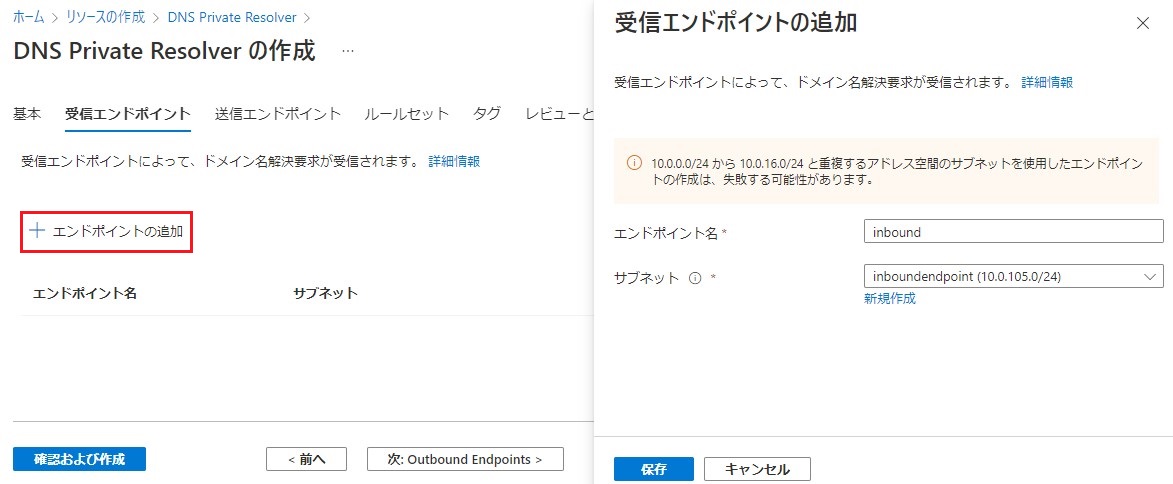Viewport: 1173px width, 484px height.
Task: Click the 受信エンドポイントの追加 panel title
Action: 735,23
